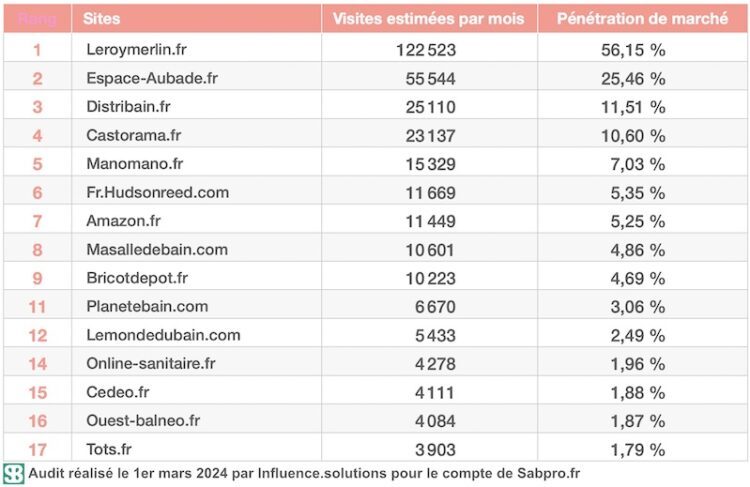Click the Sabpro logo icon in footer
Image resolution: width=750 pixels, height=487 pixels.
14,474
